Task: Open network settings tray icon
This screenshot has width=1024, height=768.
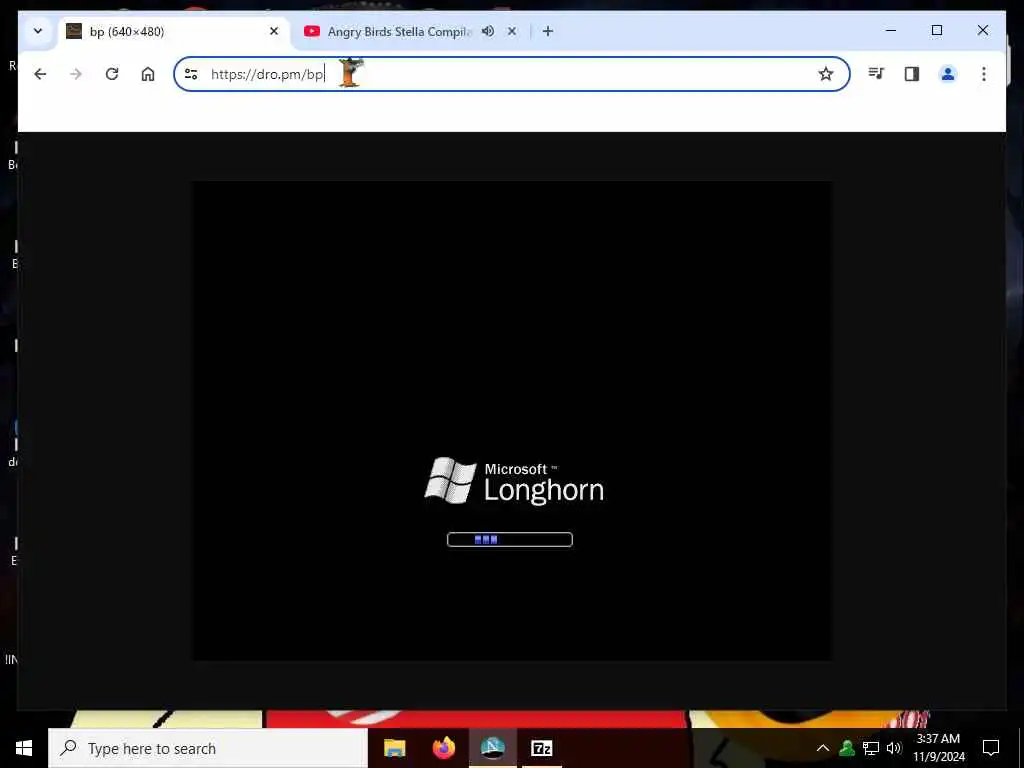Action: tap(871, 748)
